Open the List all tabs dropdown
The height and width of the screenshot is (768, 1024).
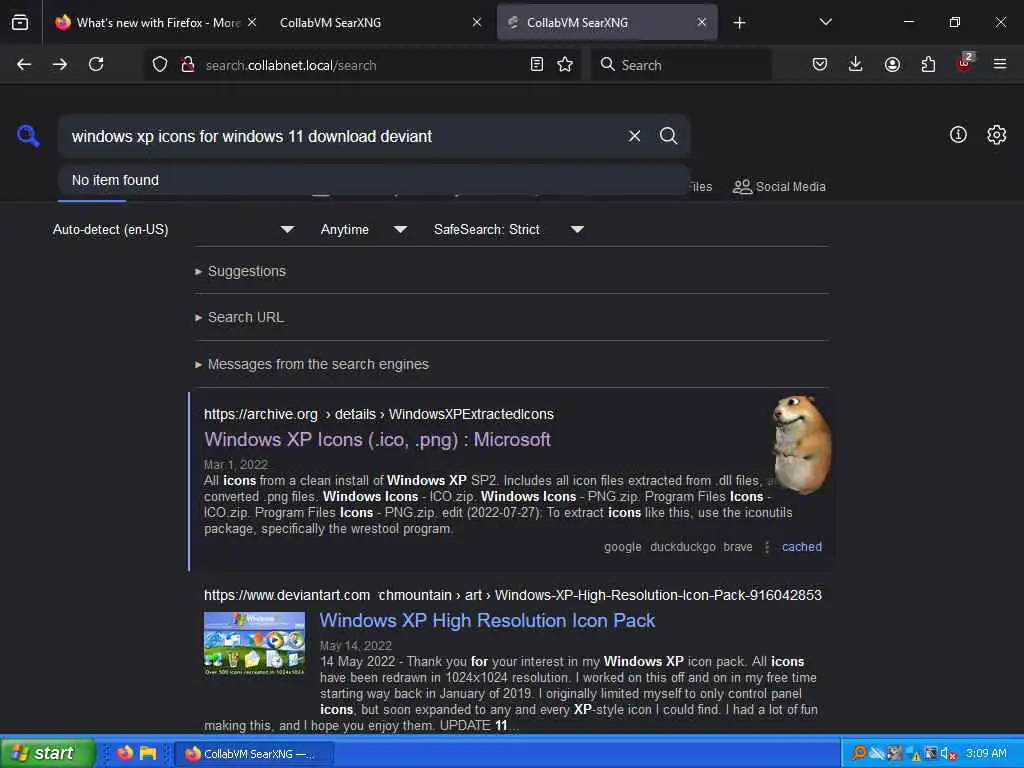pos(825,22)
